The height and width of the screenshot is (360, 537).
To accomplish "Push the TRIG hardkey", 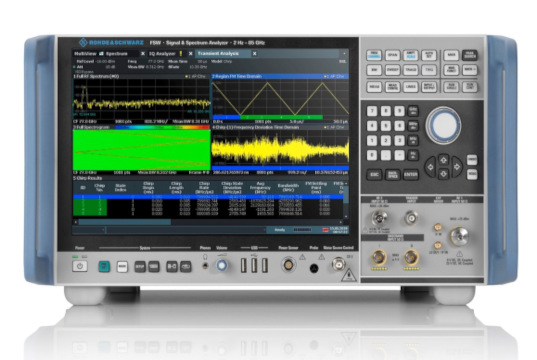I will click(428, 70).
